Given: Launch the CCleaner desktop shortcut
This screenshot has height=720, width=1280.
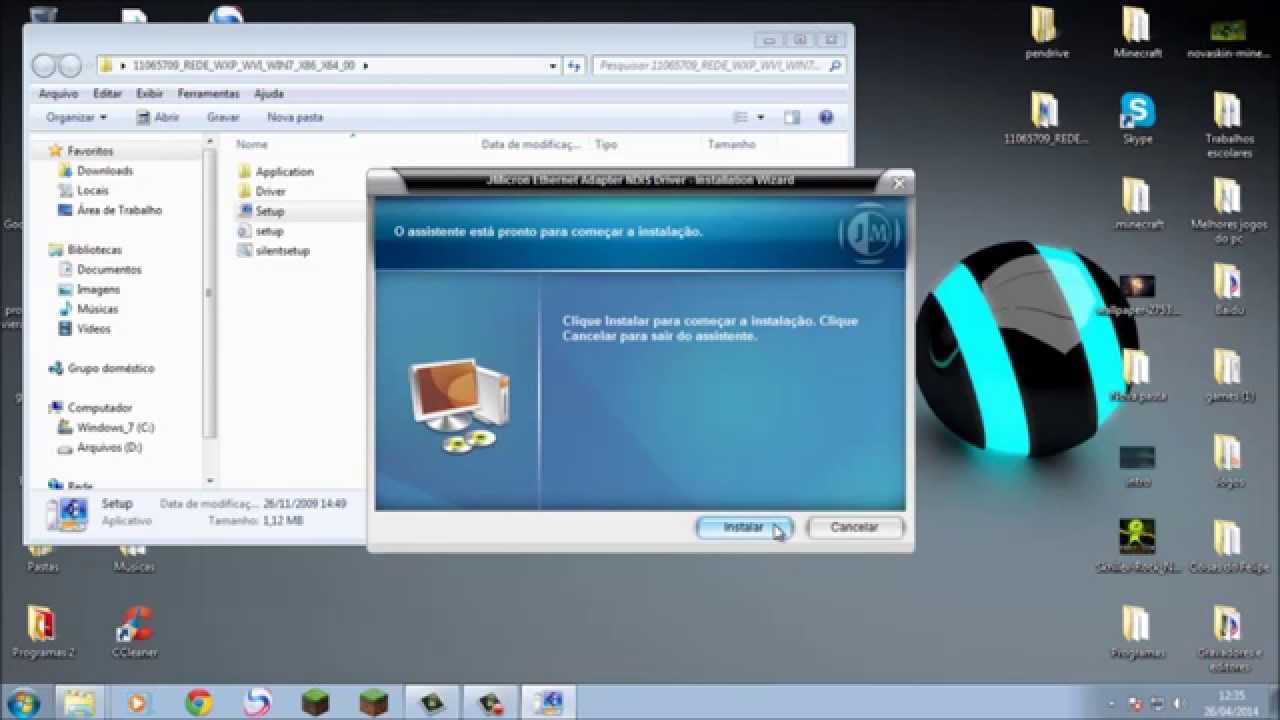Looking at the screenshot, I should (134, 633).
